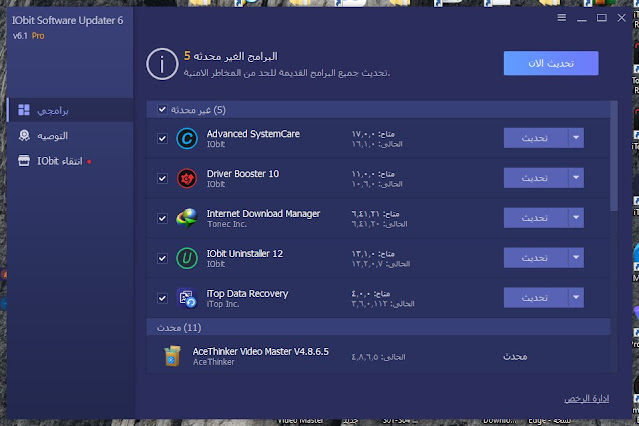Select AceThinker Video Master V4.8.6.5 text
Viewport: 639px width, 426px height.
point(261,351)
